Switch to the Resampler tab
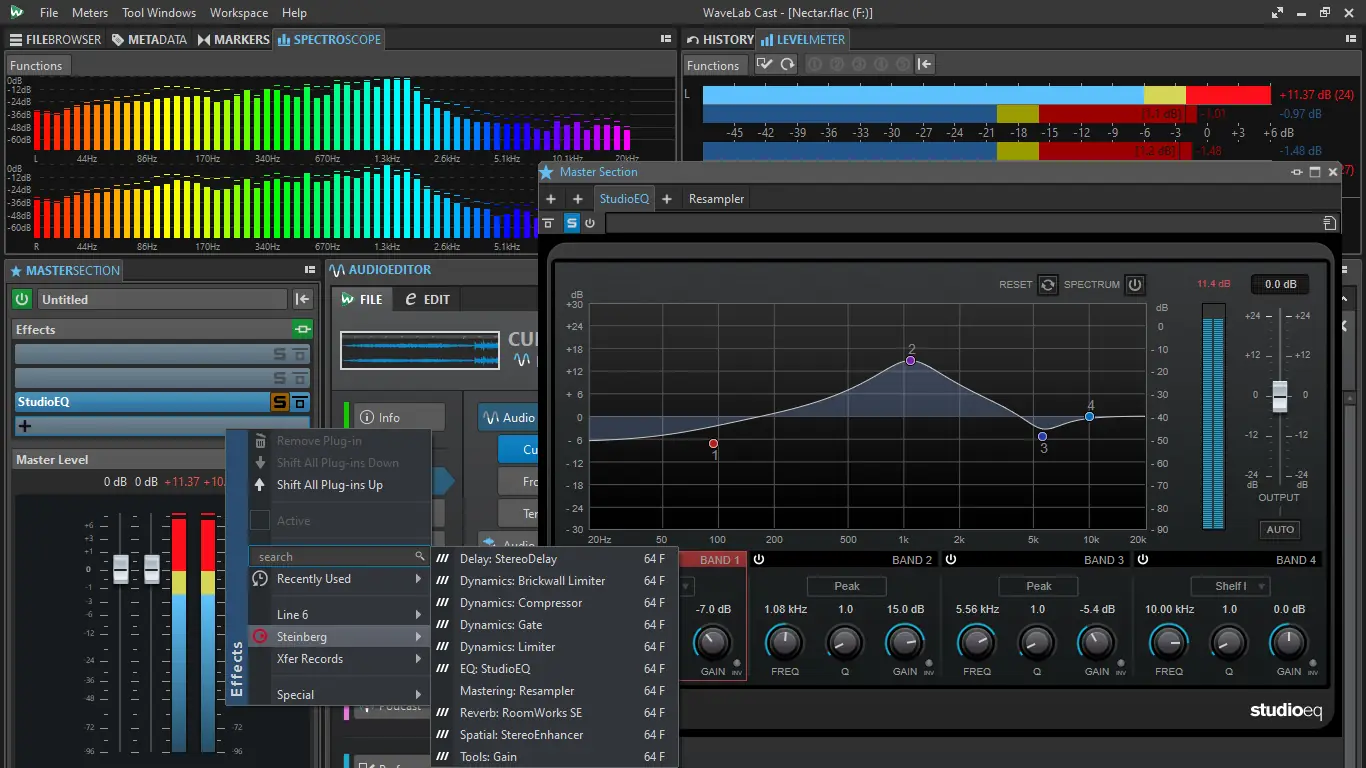Viewport: 1366px width, 768px height. tap(716, 199)
